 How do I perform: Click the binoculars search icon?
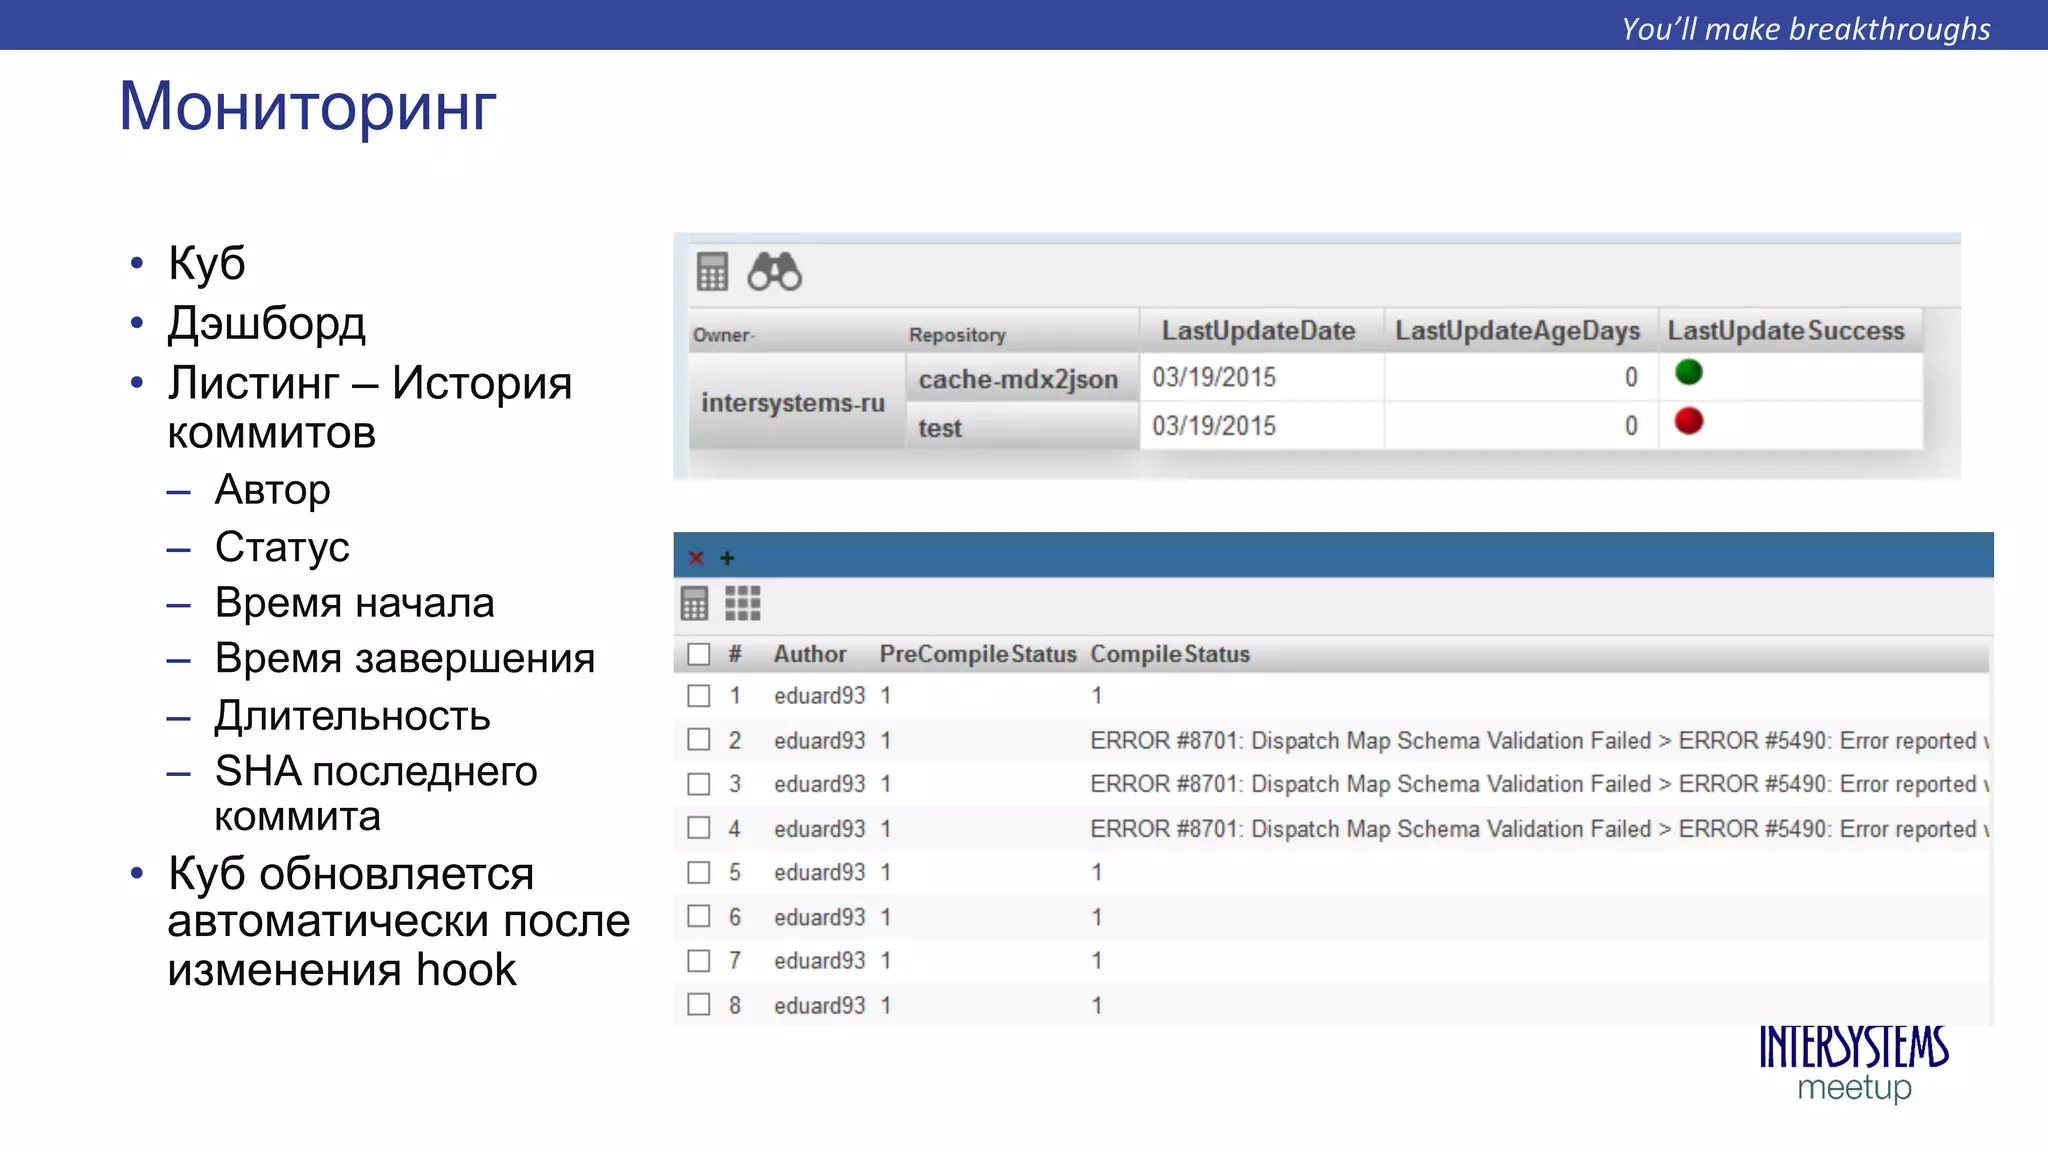click(774, 271)
